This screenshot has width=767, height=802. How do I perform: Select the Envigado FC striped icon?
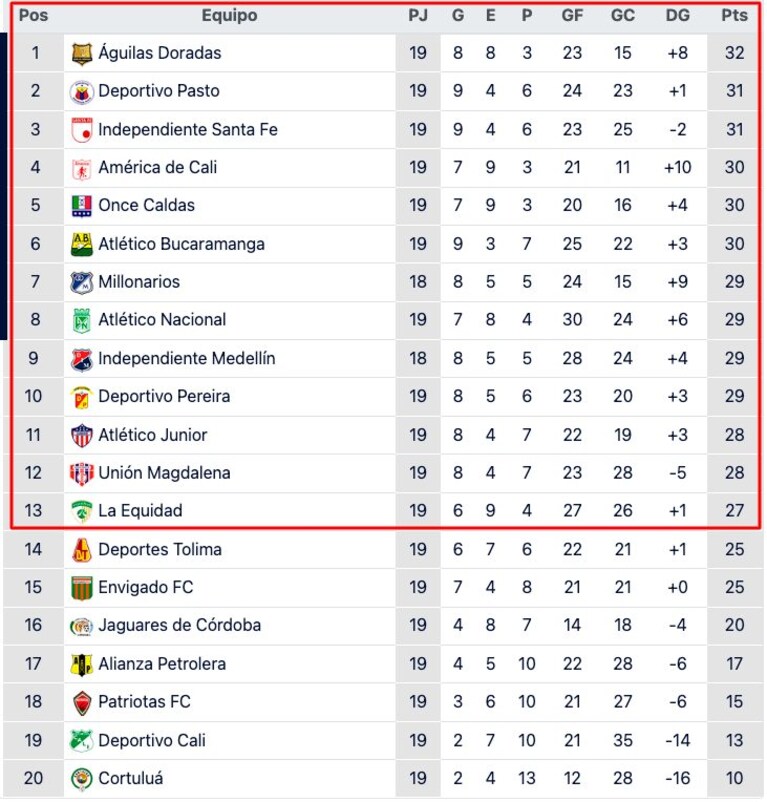point(82,588)
